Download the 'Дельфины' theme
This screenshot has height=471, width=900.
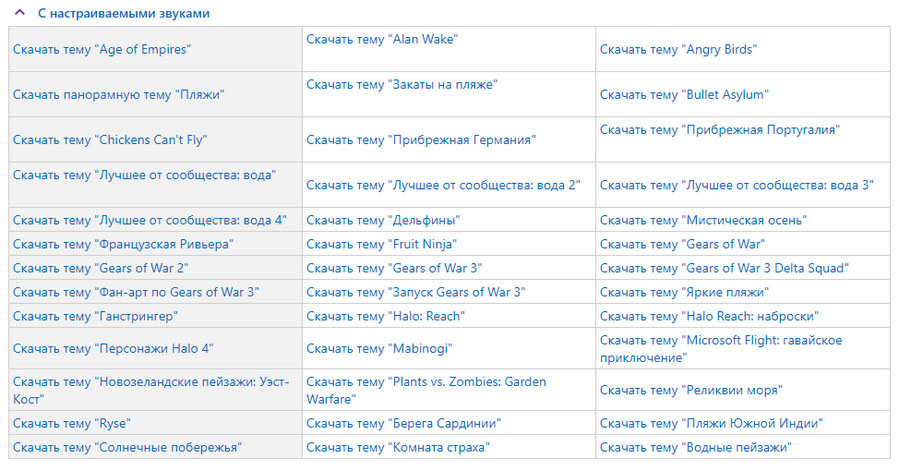coord(383,220)
